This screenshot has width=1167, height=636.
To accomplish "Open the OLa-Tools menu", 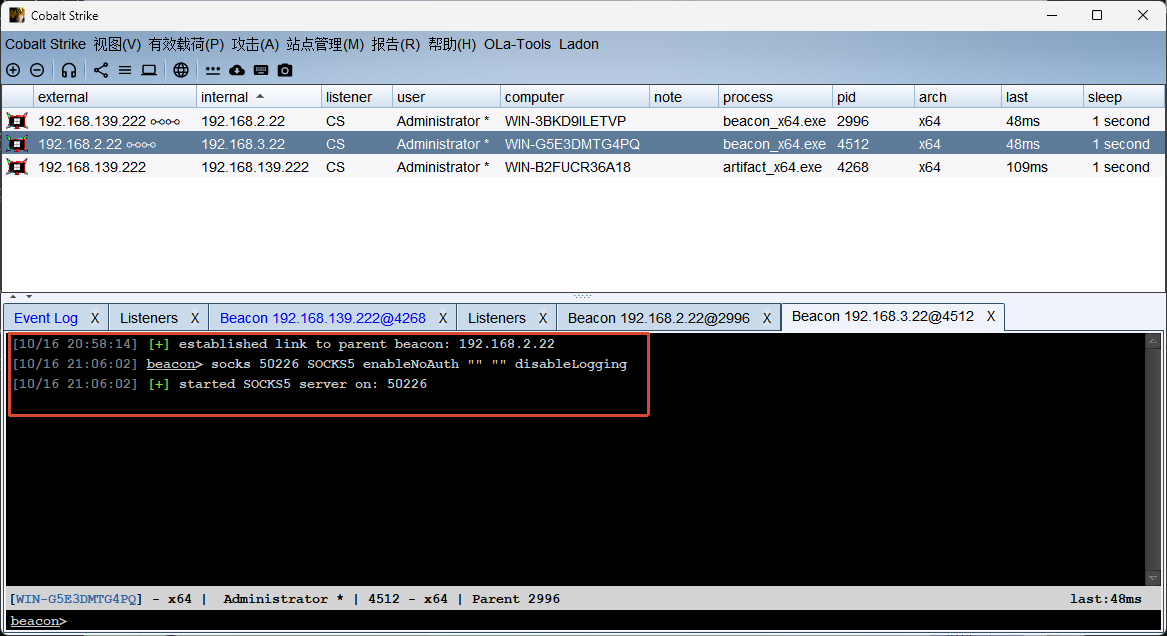I will point(517,45).
